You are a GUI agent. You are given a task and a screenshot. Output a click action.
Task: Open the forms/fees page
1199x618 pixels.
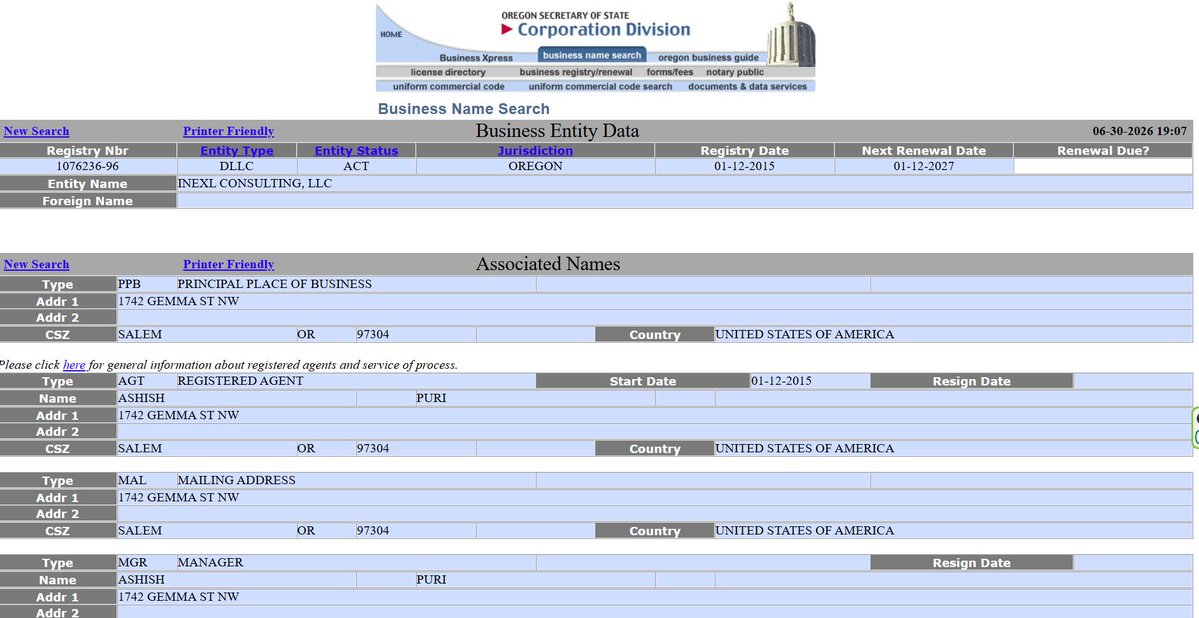[x=670, y=72]
